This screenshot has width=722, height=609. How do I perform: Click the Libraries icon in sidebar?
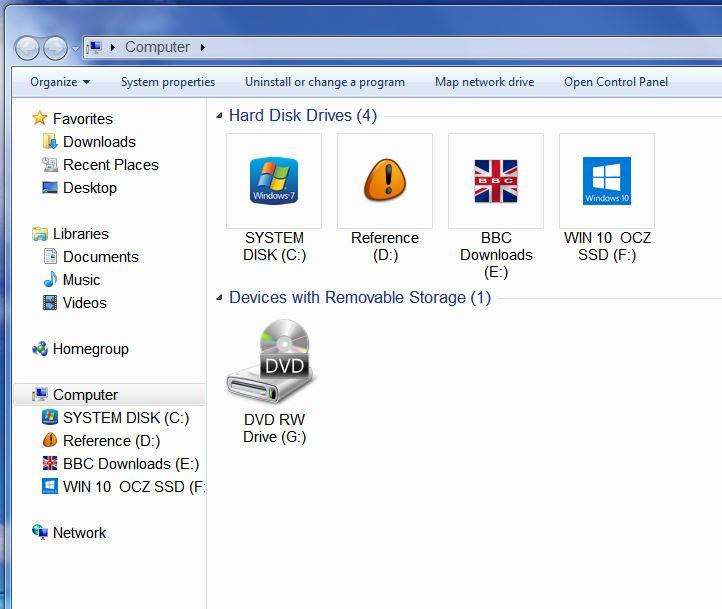click(40, 233)
